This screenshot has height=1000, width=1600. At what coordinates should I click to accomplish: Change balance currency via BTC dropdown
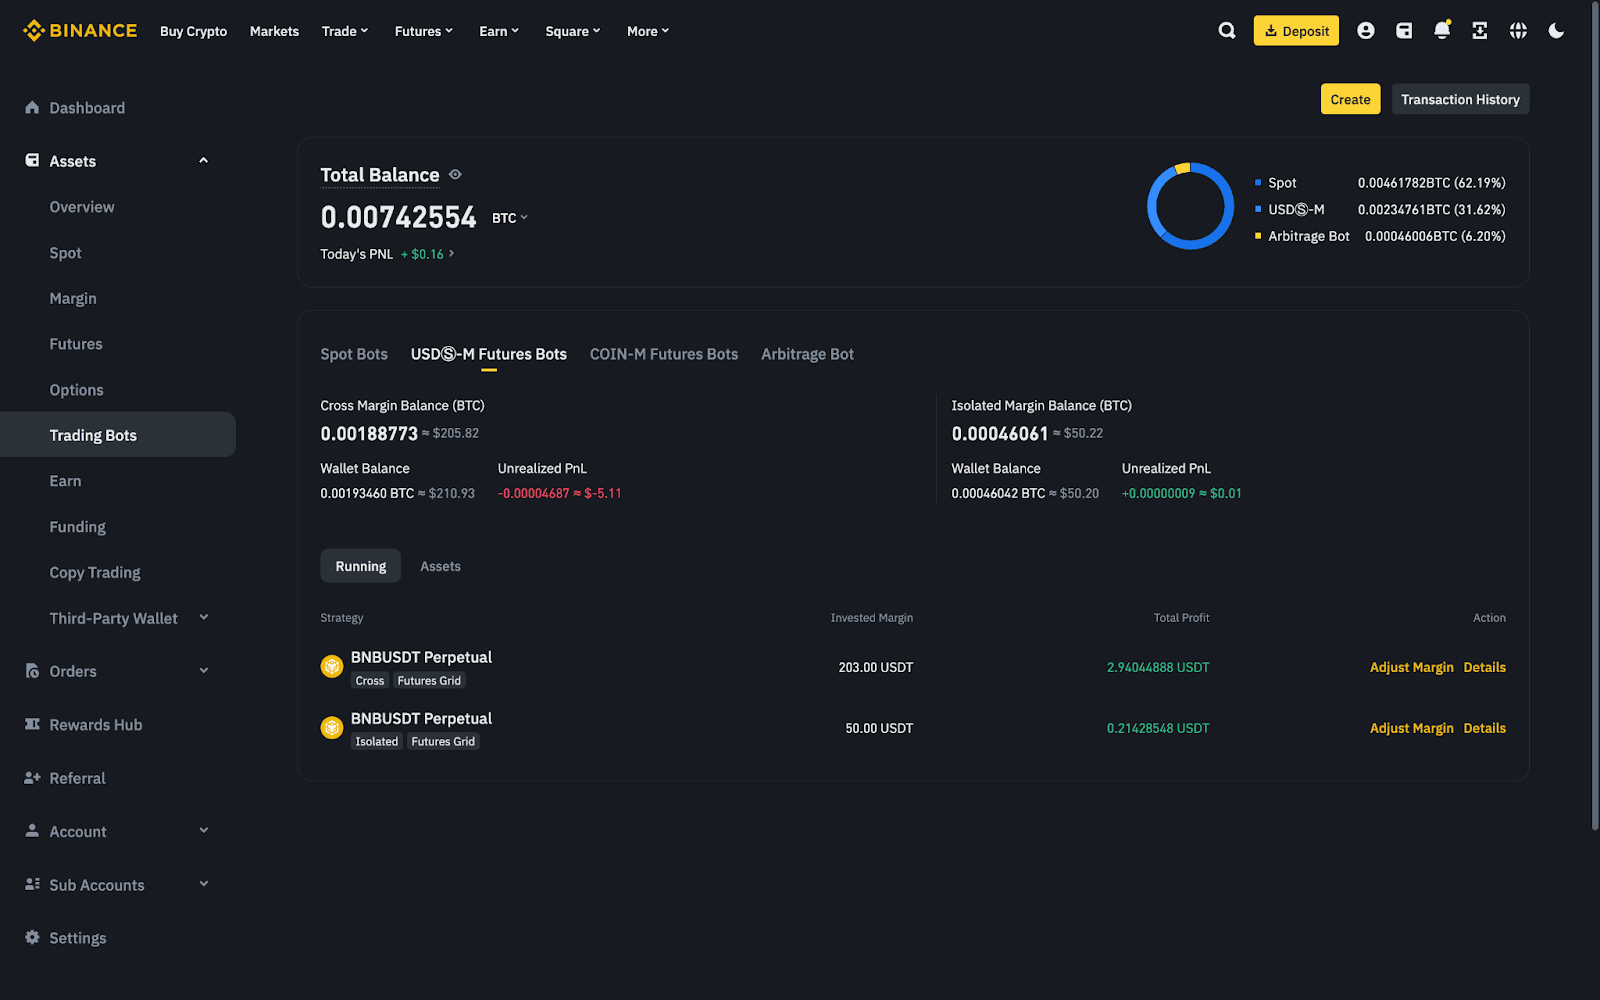point(510,218)
